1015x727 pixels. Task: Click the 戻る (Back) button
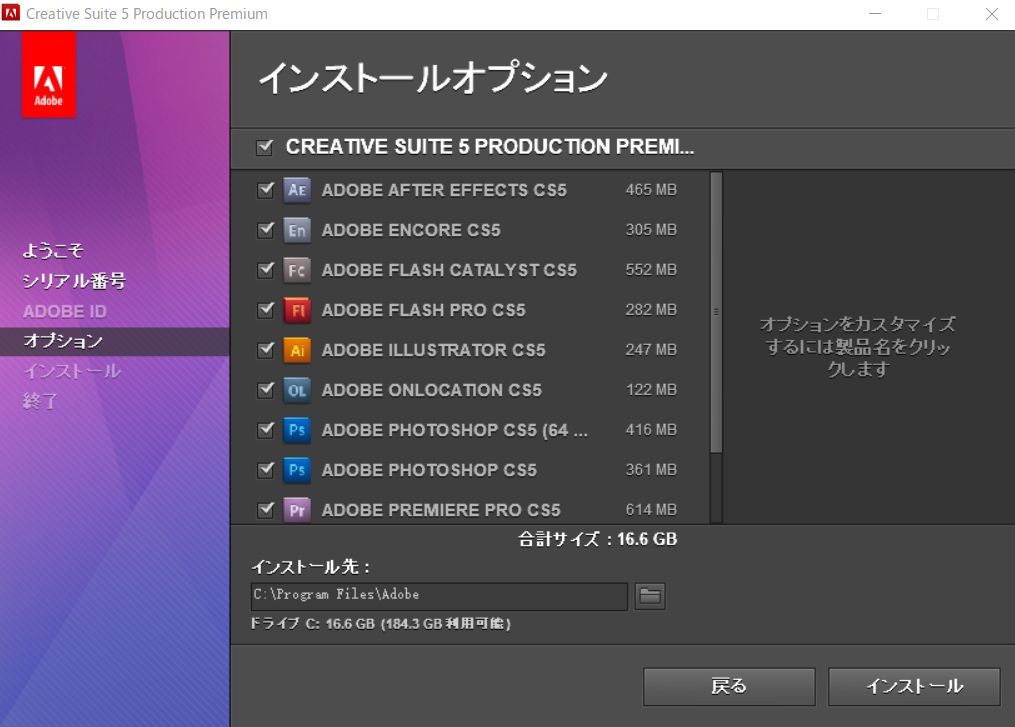tap(728, 686)
